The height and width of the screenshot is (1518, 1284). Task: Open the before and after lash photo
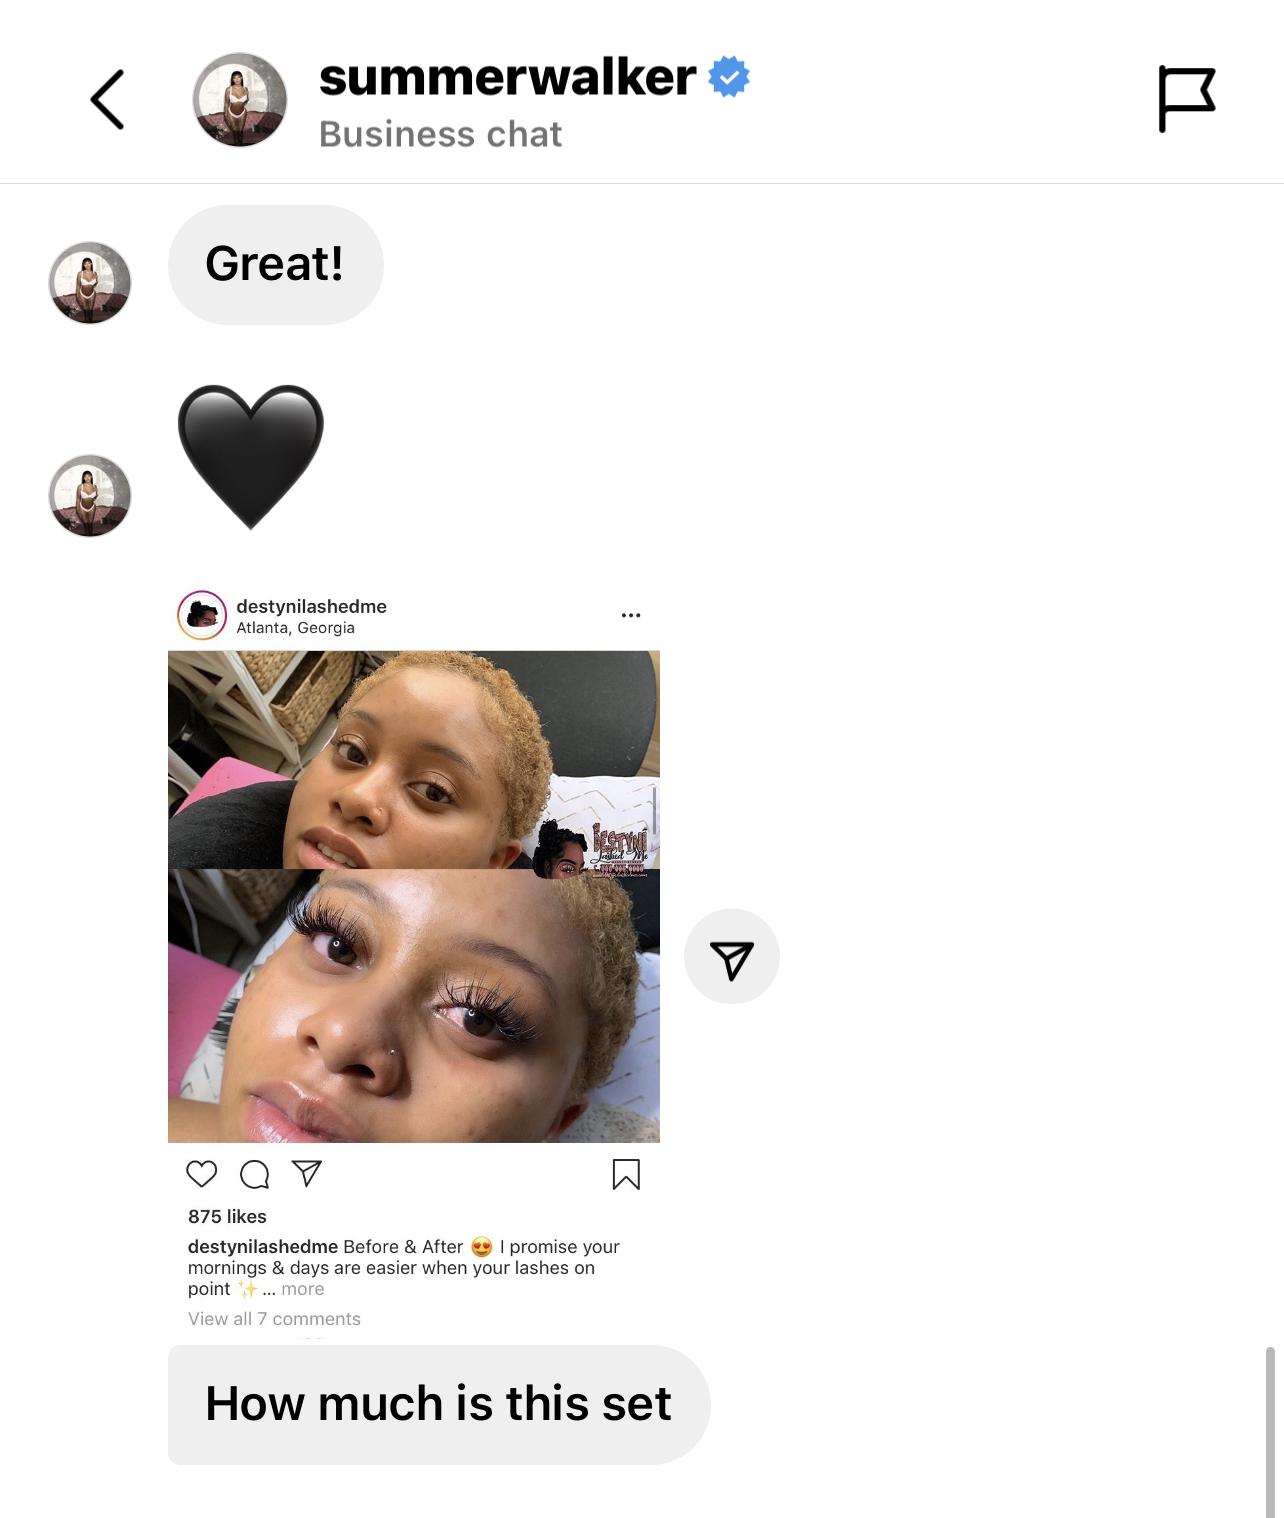[414, 897]
